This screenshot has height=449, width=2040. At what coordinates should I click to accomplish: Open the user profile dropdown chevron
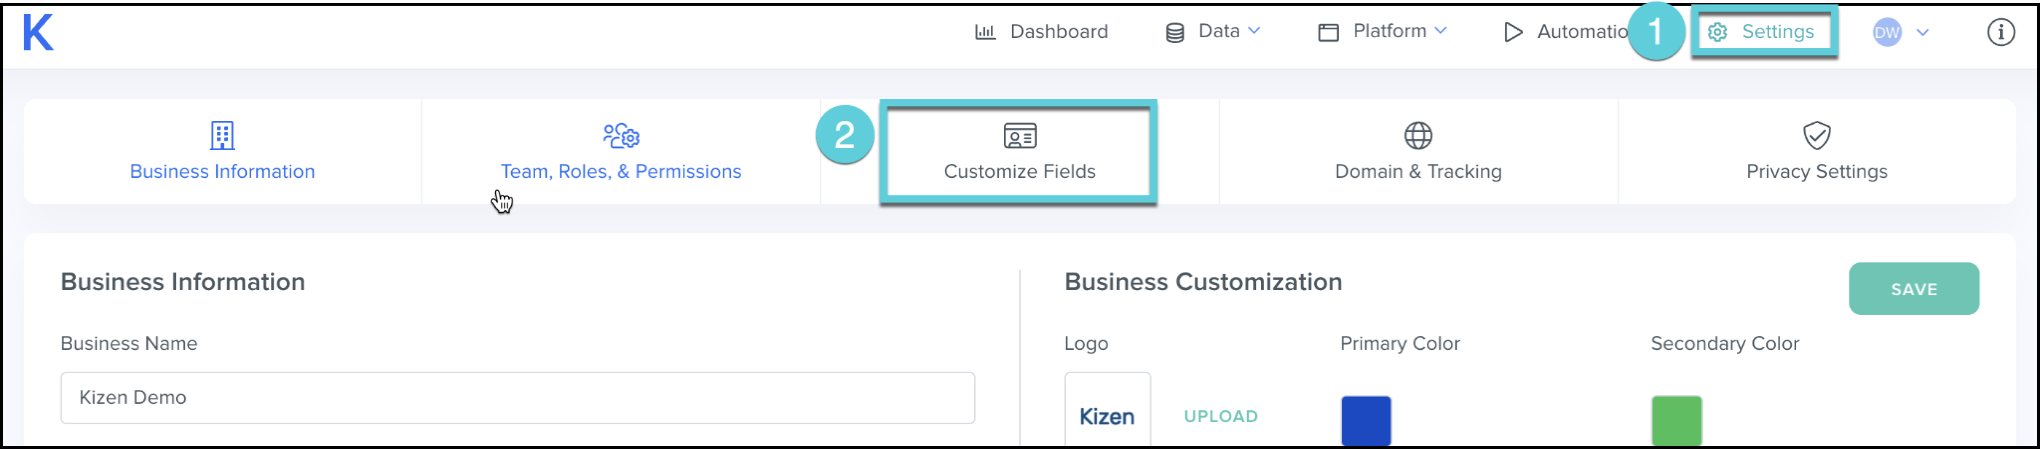coord(1922,32)
